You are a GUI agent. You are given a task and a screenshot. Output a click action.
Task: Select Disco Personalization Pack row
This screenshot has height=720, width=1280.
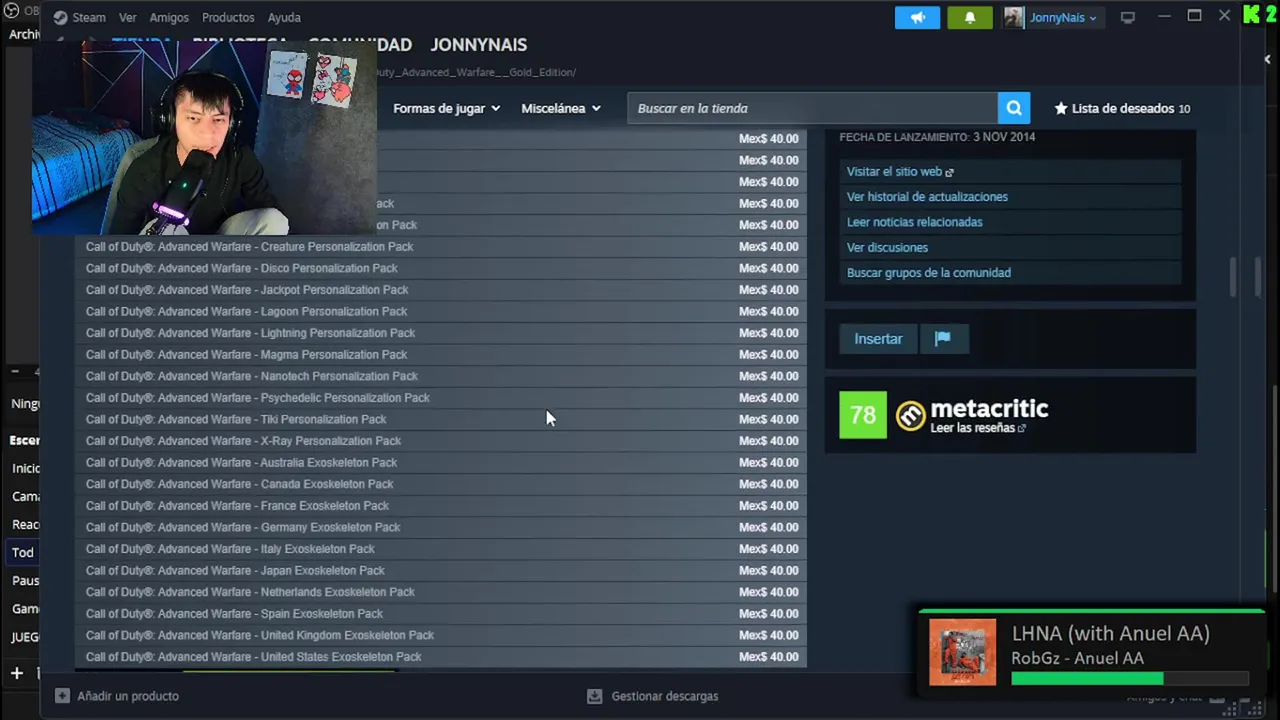pos(440,268)
